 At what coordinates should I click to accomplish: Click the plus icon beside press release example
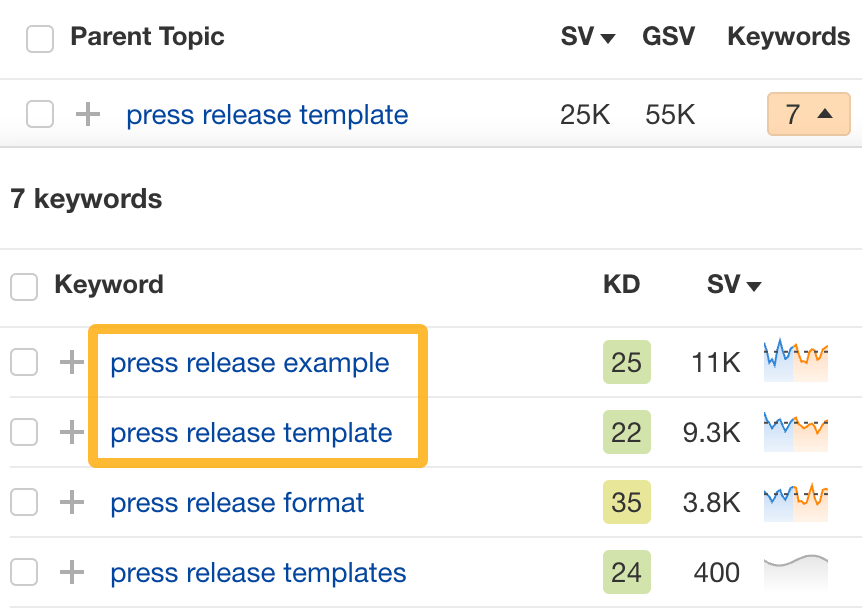[70, 362]
